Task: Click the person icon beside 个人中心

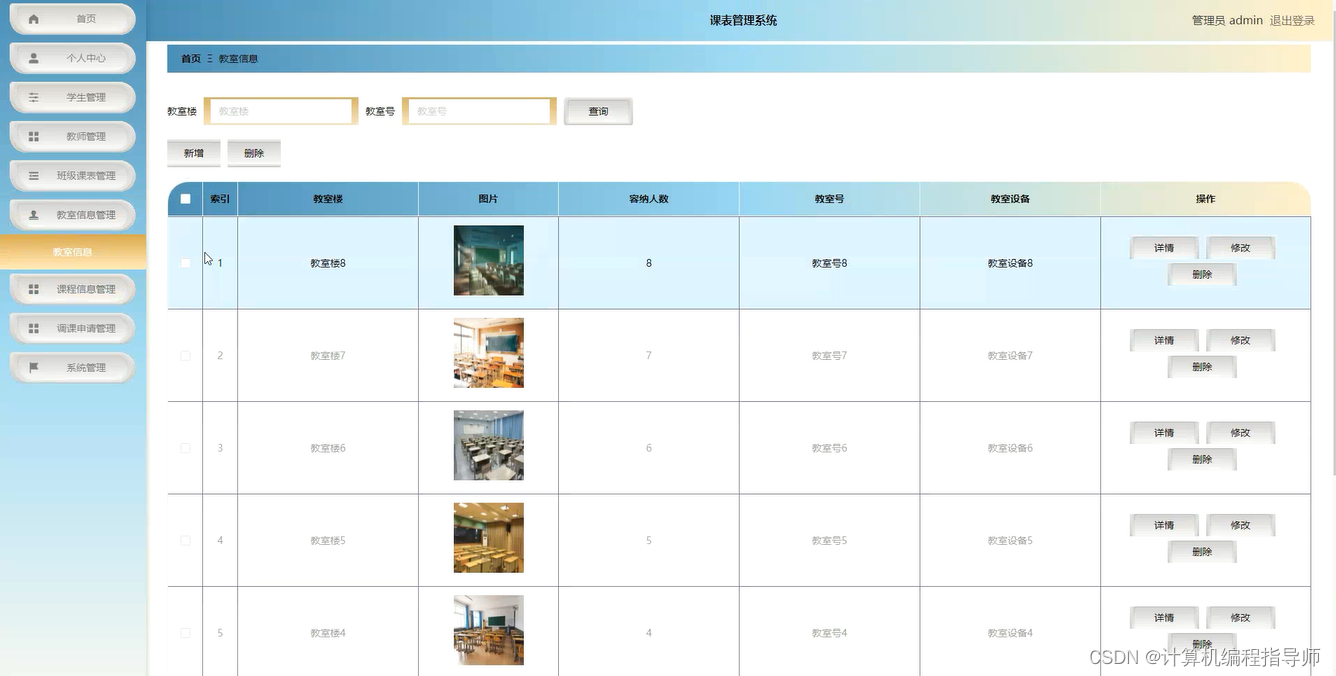Action: 34,58
